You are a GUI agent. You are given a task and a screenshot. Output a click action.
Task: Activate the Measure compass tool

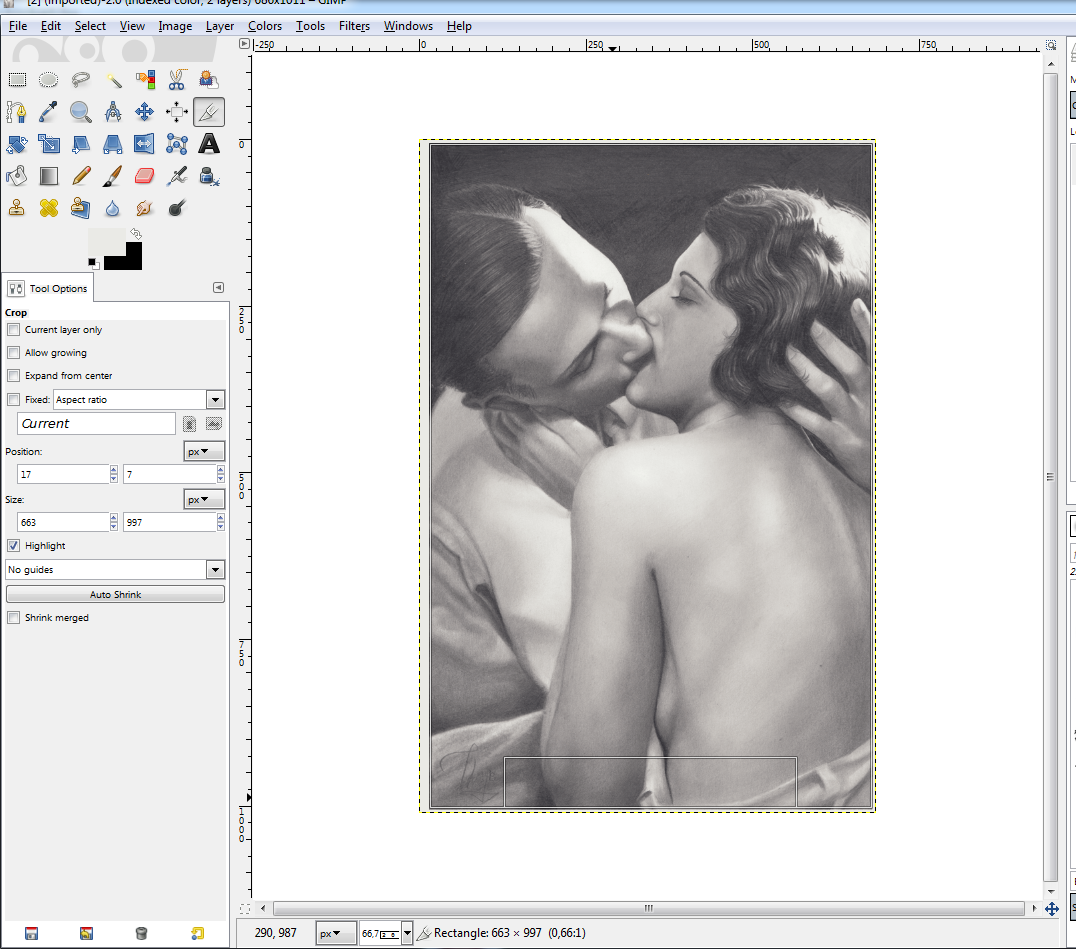coord(113,112)
